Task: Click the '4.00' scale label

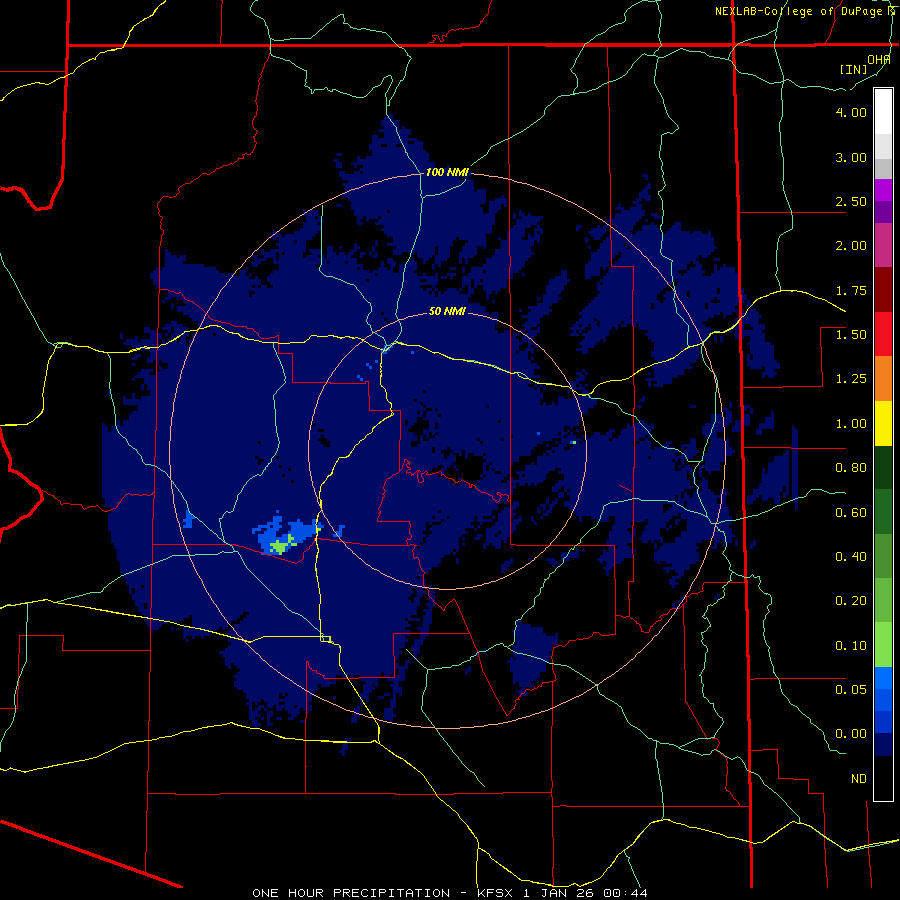Action: click(851, 112)
